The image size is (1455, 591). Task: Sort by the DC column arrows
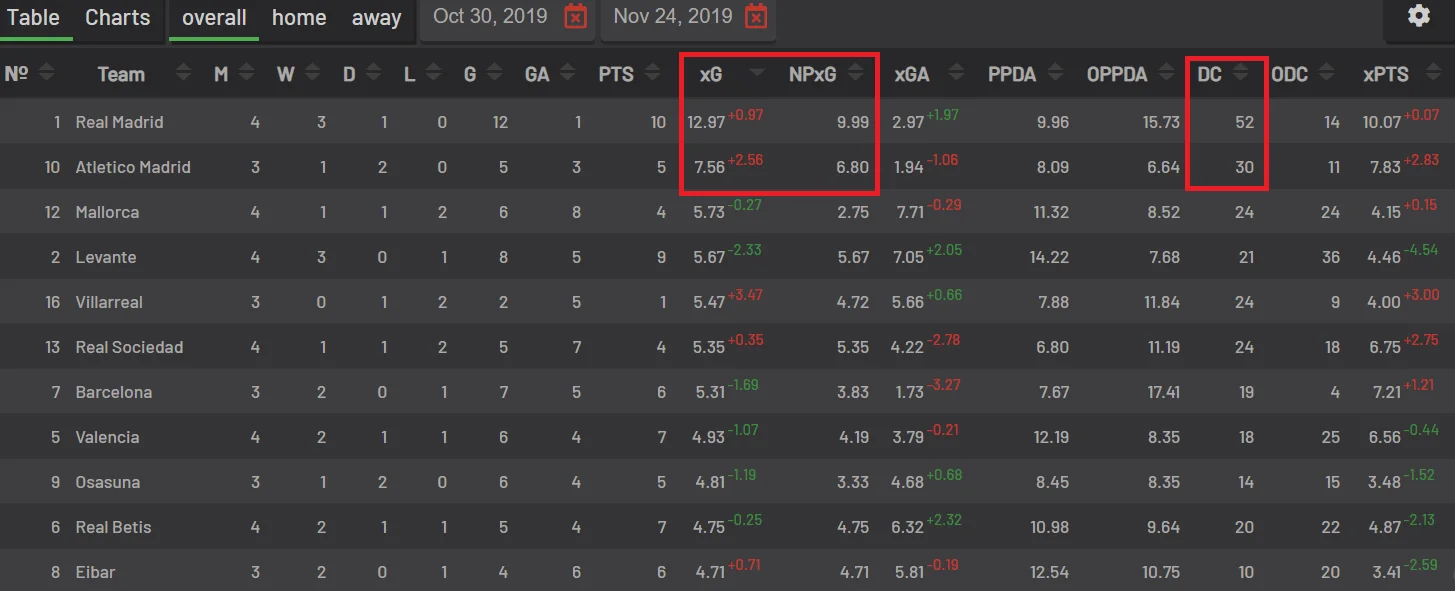tap(1241, 74)
